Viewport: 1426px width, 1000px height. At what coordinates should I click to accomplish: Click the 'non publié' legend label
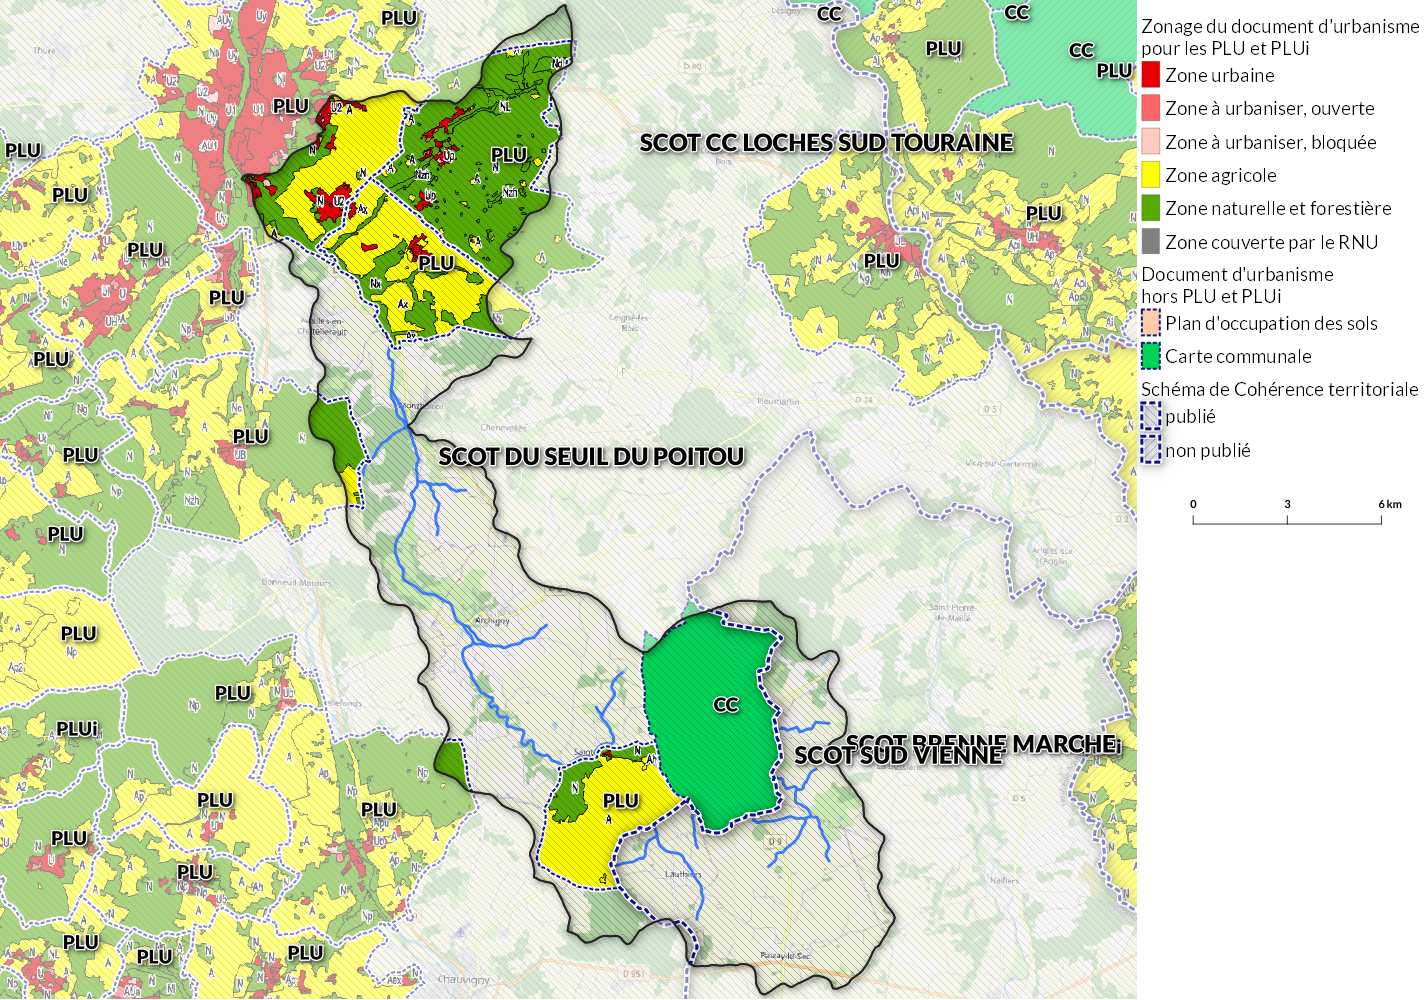[x=1208, y=450]
